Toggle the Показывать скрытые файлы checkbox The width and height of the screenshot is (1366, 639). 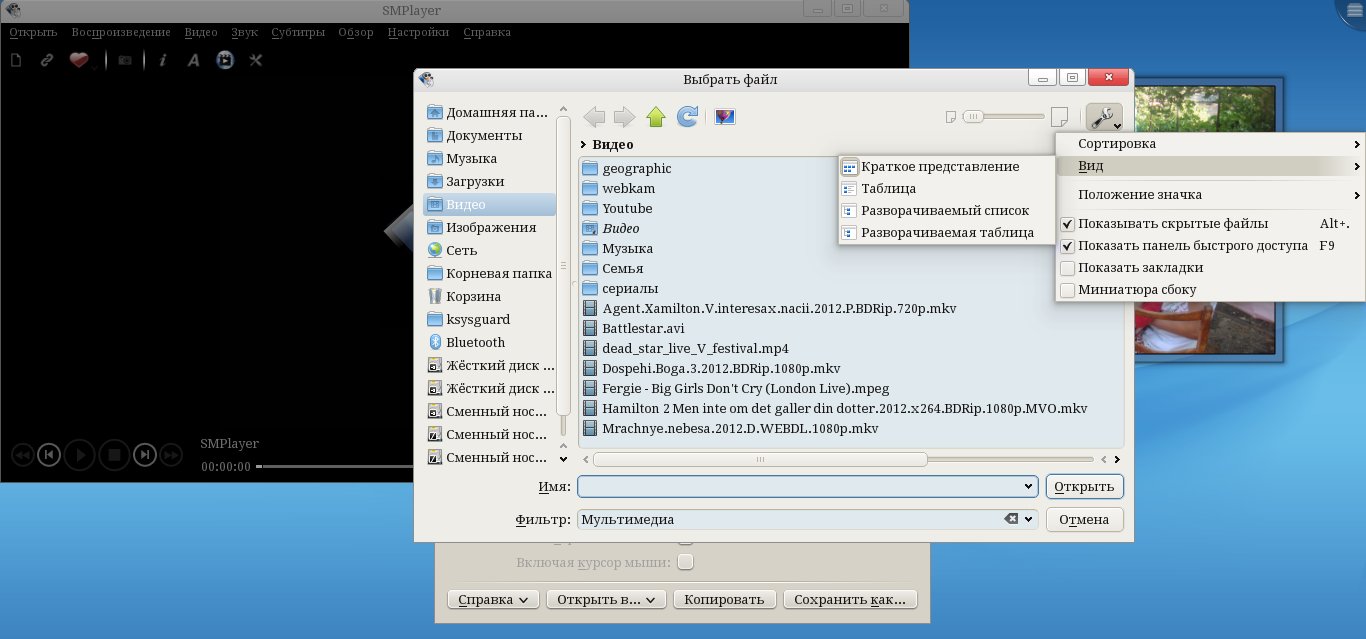coord(1068,224)
